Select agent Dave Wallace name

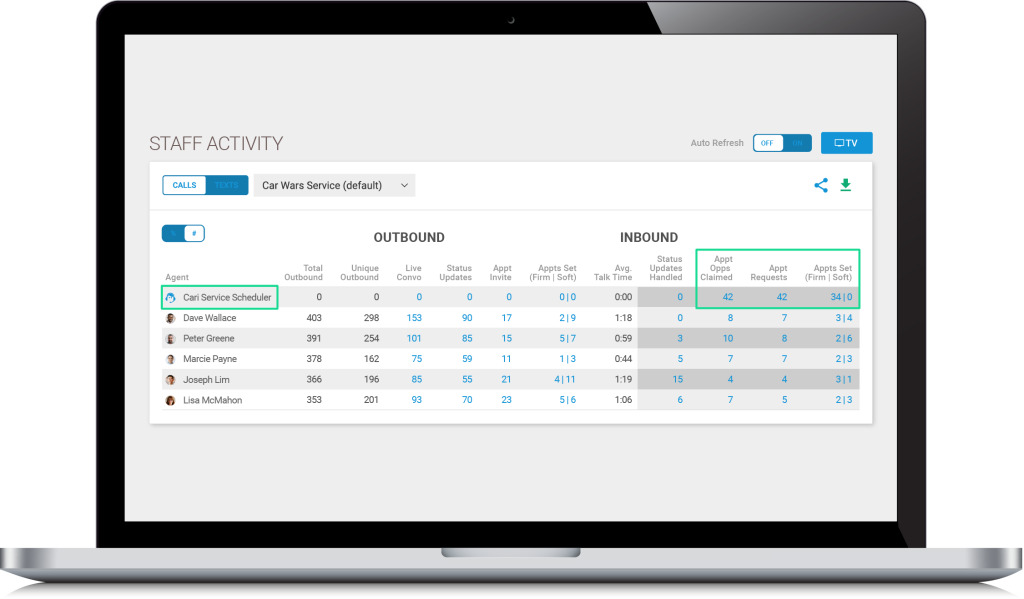pos(210,318)
